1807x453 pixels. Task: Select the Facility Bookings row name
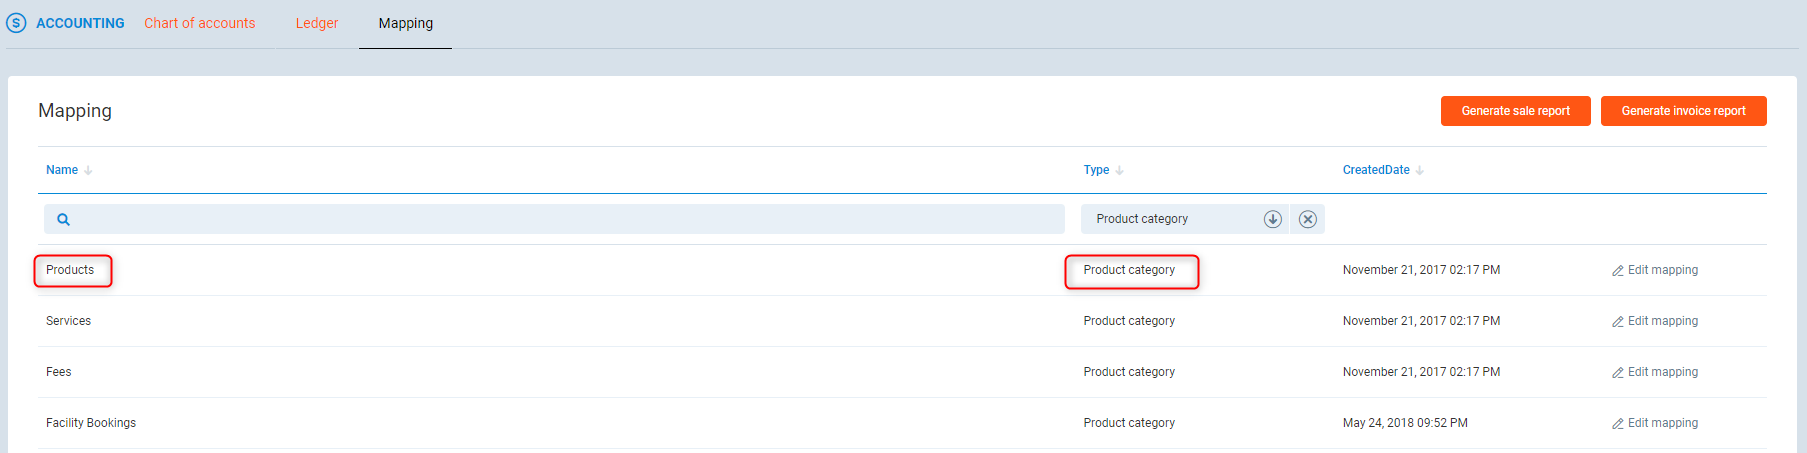(91, 423)
